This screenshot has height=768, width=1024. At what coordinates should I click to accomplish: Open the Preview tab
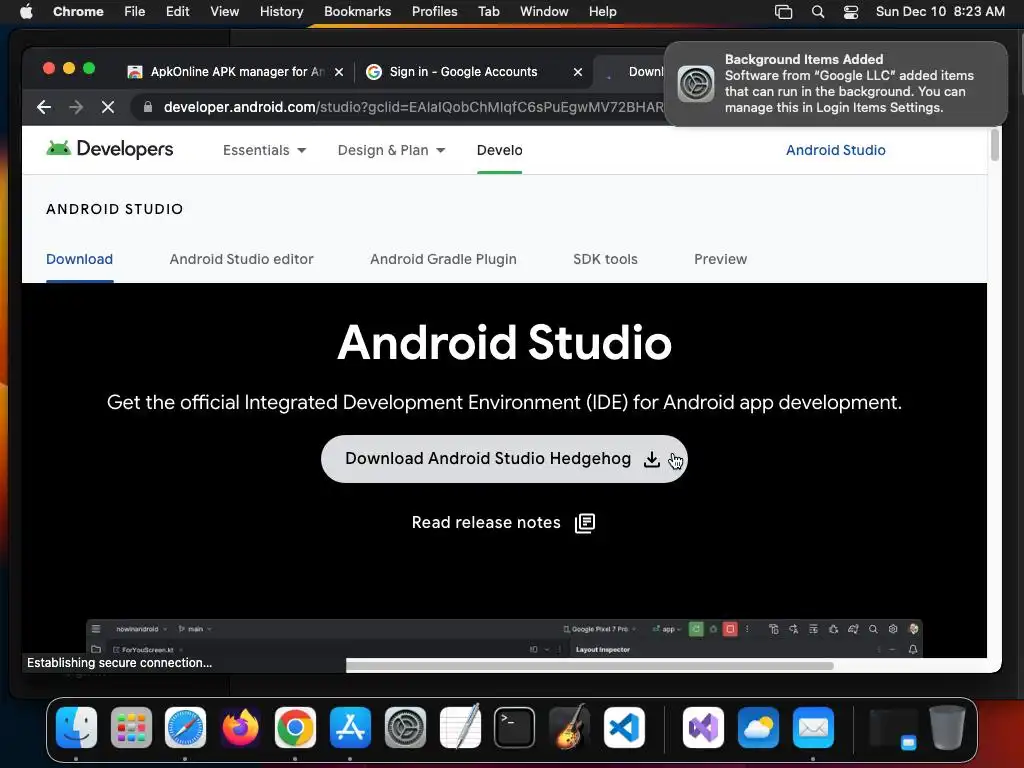point(720,259)
